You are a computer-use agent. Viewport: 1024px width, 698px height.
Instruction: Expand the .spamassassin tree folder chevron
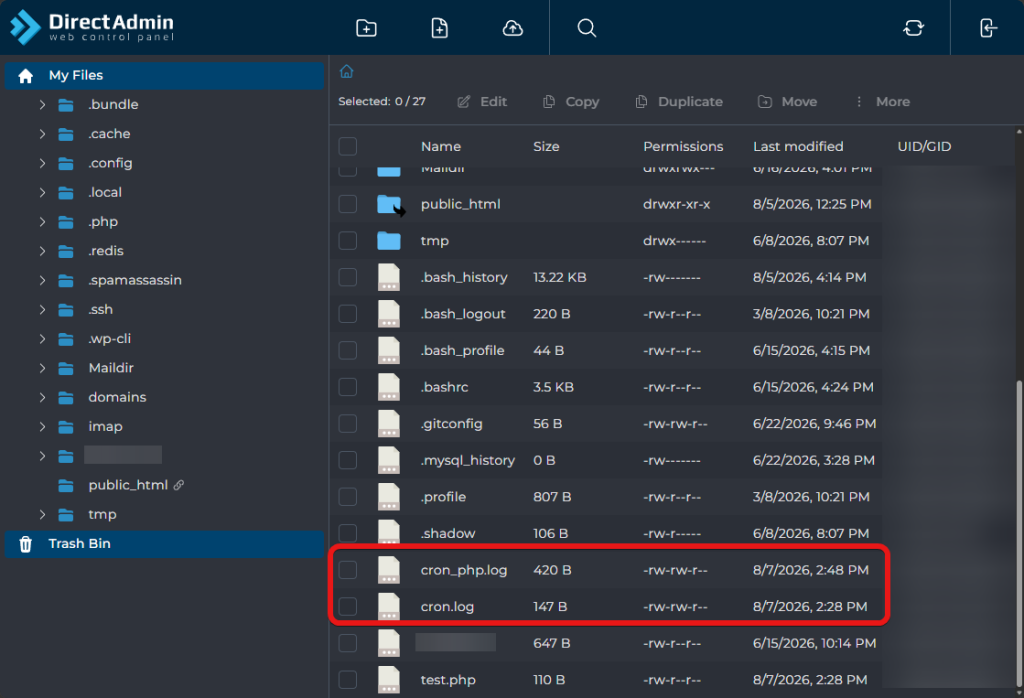(x=42, y=281)
